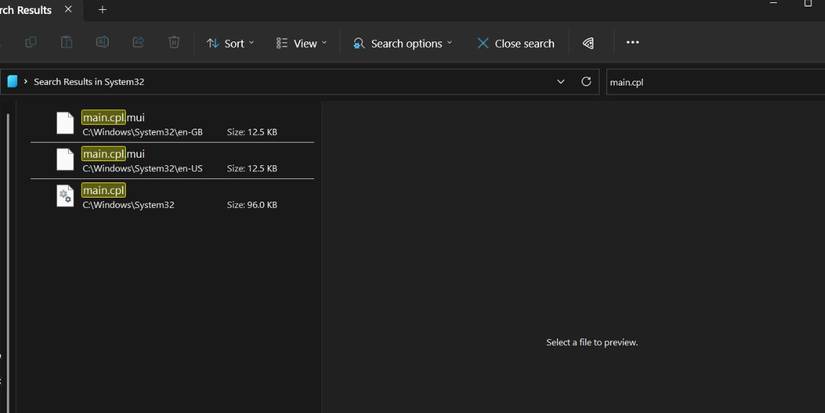Add a new tab with plus button
825x413 pixels.
click(102, 9)
